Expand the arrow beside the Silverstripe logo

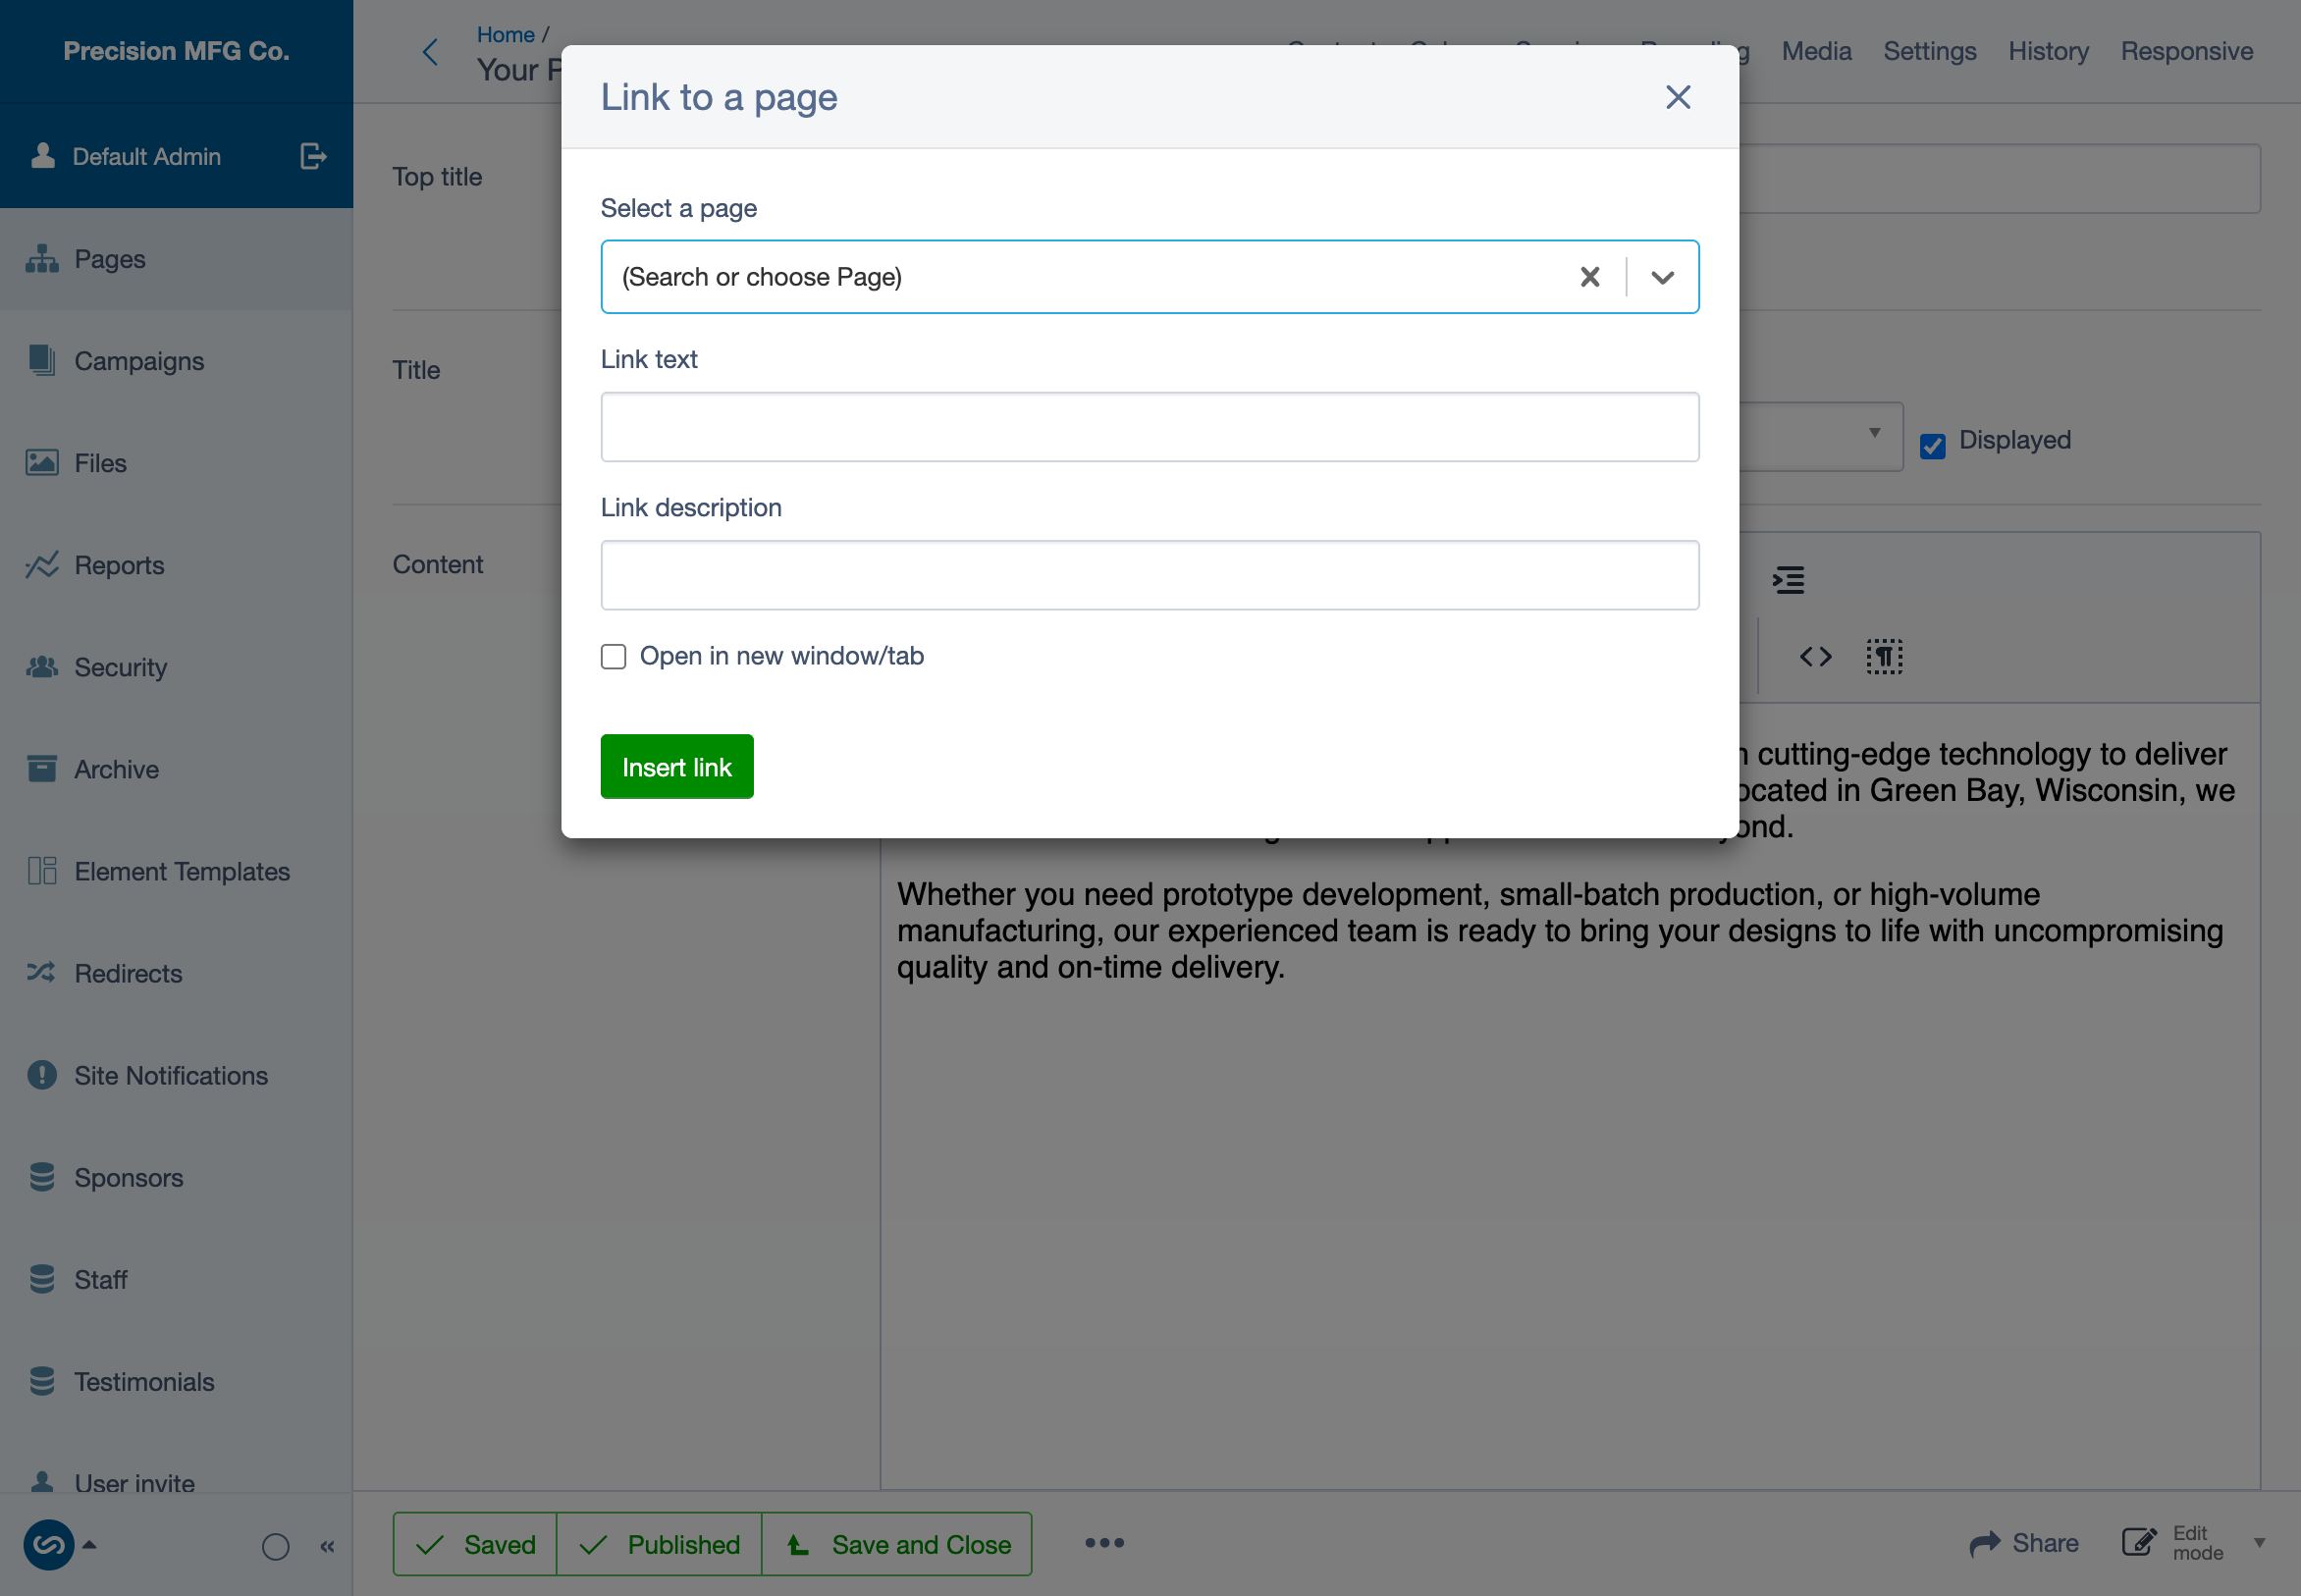[x=89, y=1544]
